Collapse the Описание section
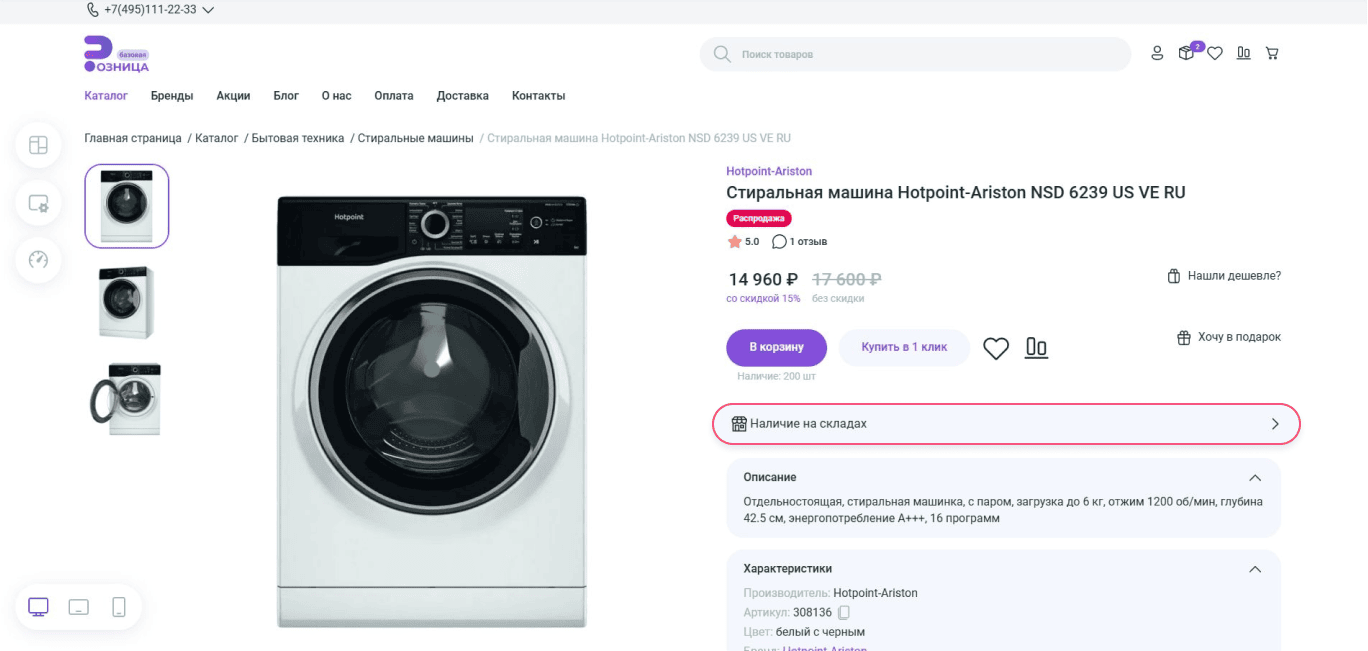This screenshot has width=1368, height=651. coord(1255,478)
